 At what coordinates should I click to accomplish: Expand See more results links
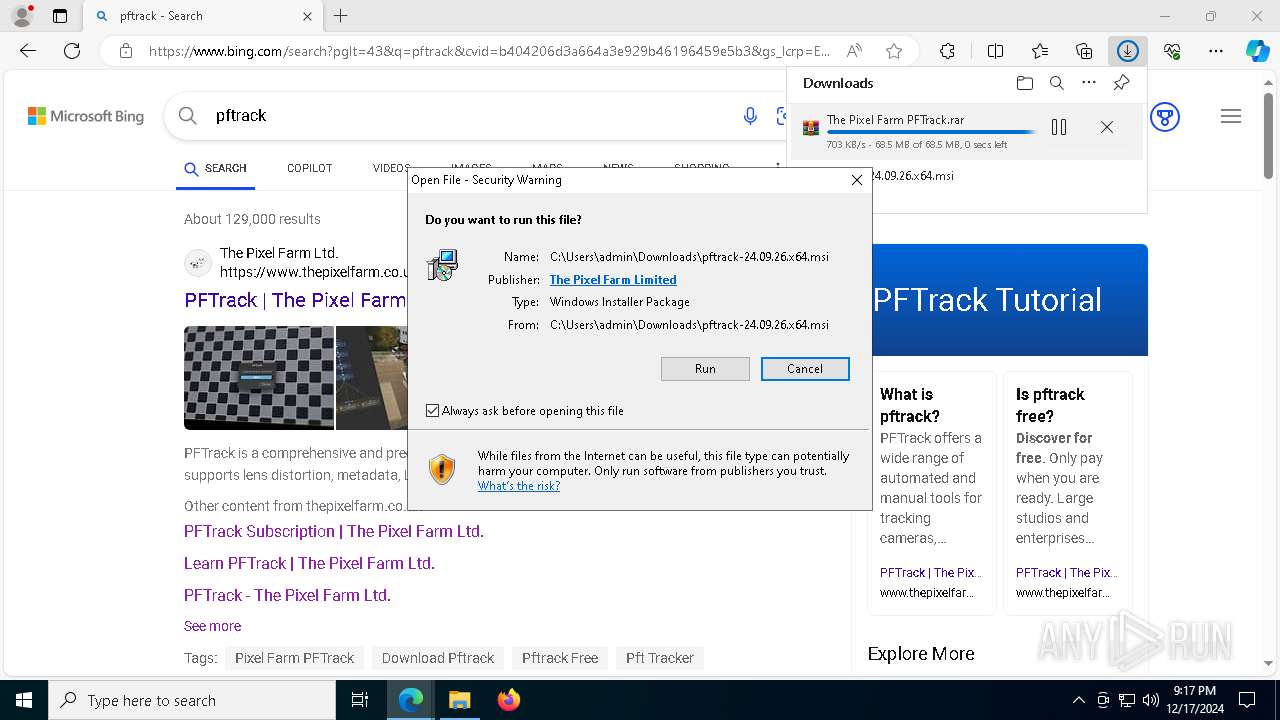pyautogui.click(x=212, y=626)
